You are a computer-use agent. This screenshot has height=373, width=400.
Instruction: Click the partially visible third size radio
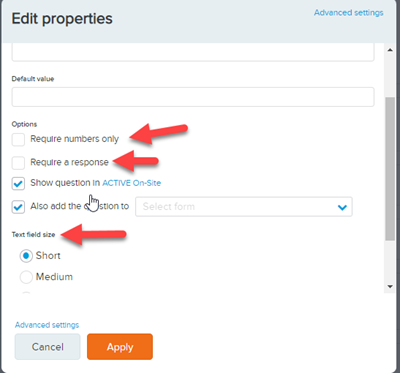(x=26, y=294)
